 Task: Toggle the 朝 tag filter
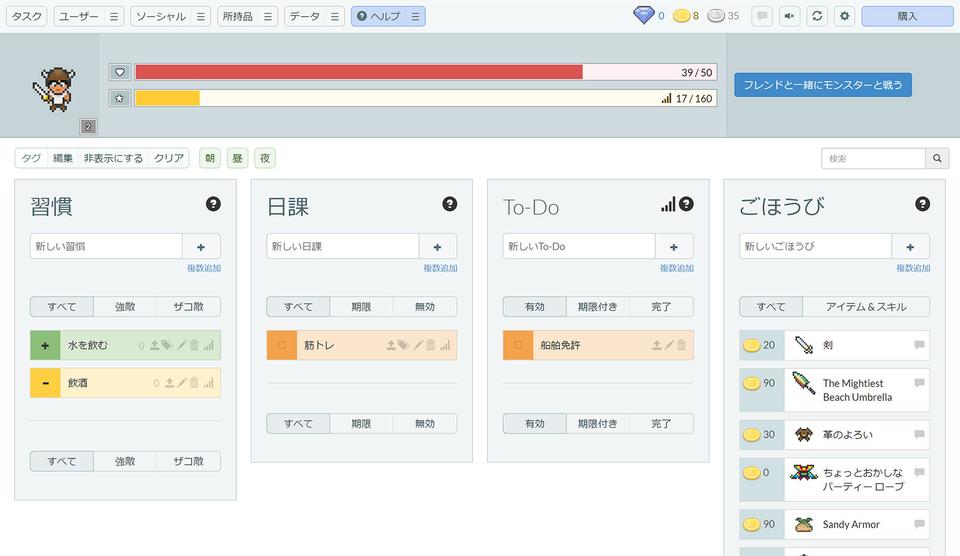pos(210,158)
